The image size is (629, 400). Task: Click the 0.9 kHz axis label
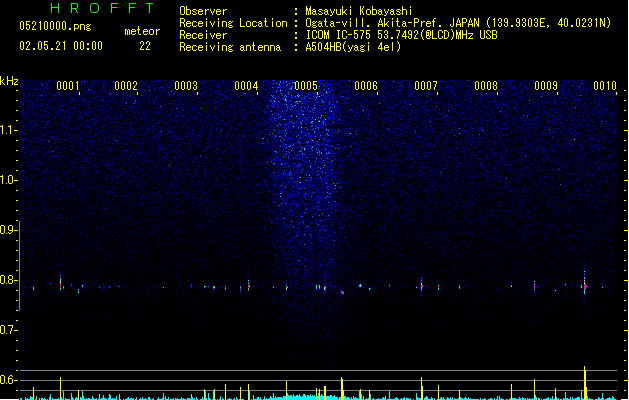[x=8, y=230]
